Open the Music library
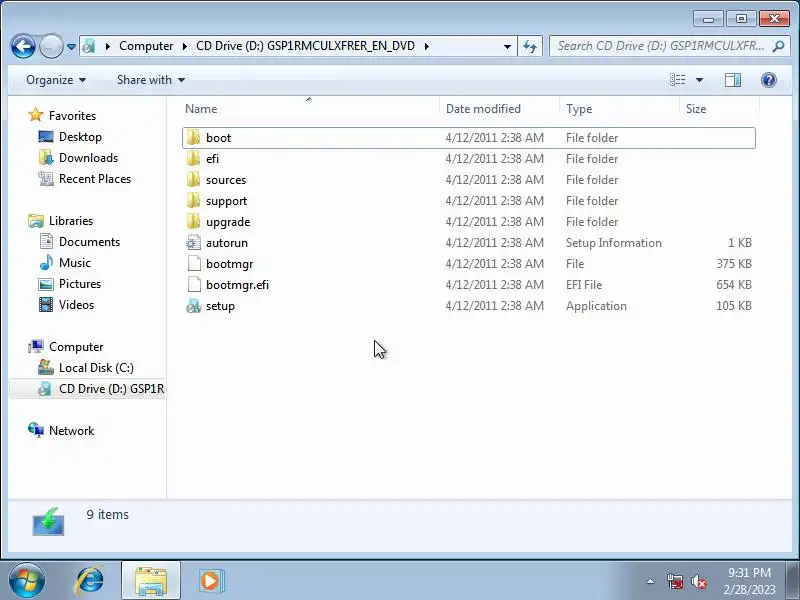 75,263
